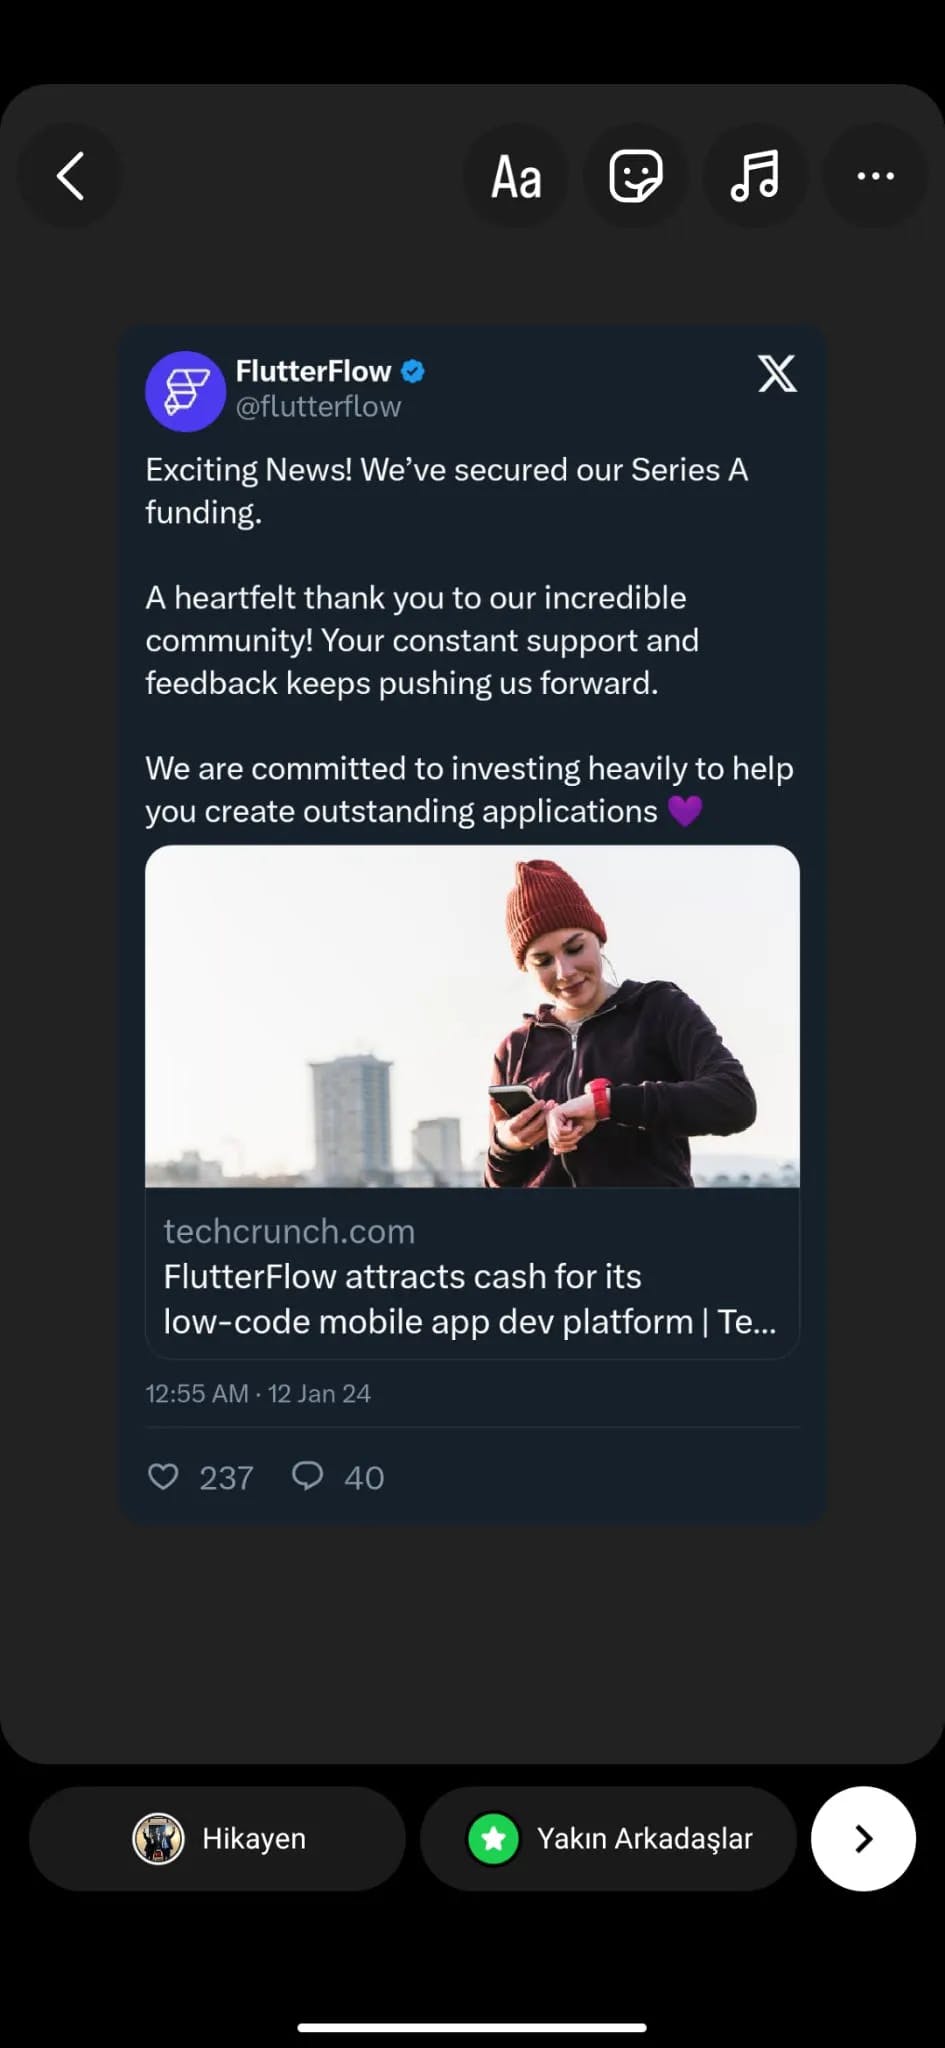Image resolution: width=945 pixels, height=2048 pixels.
Task: Tap the blue verified badge
Action: tap(413, 372)
